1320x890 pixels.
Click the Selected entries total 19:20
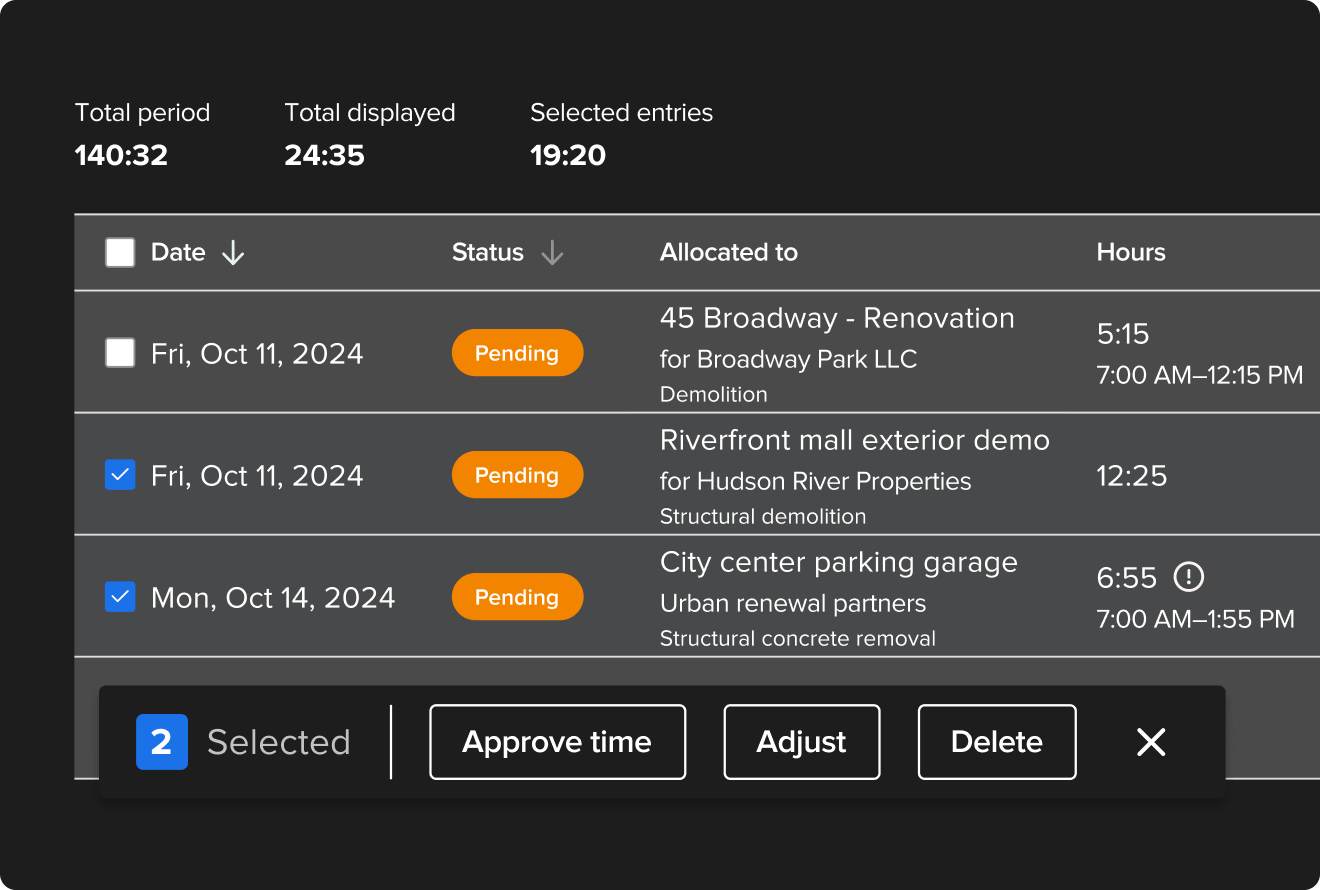click(568, 155)
